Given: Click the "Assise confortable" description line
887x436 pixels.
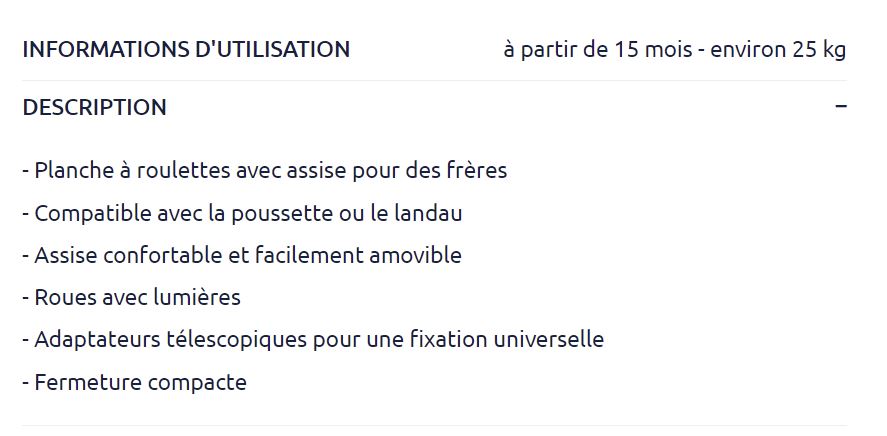Looking at the screenshot, I should click(242, 255).
